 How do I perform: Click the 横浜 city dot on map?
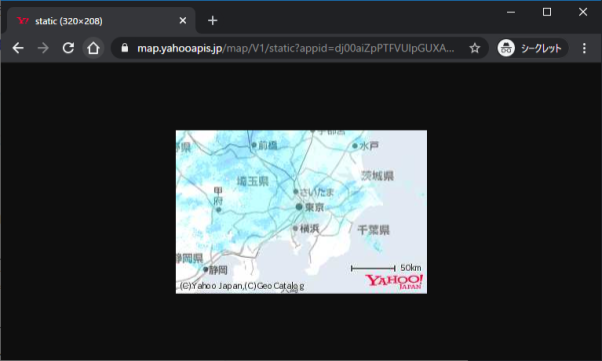[295, 229]
